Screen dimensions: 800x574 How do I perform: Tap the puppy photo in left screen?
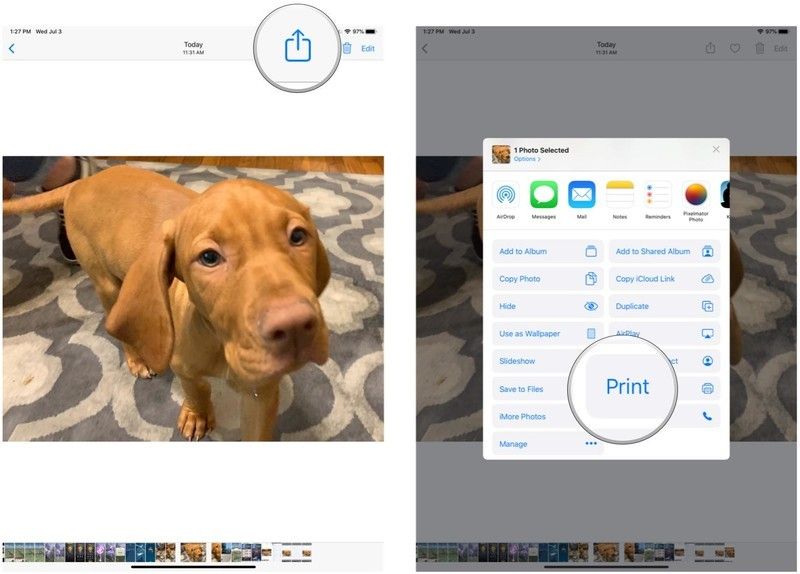[193, 298]
